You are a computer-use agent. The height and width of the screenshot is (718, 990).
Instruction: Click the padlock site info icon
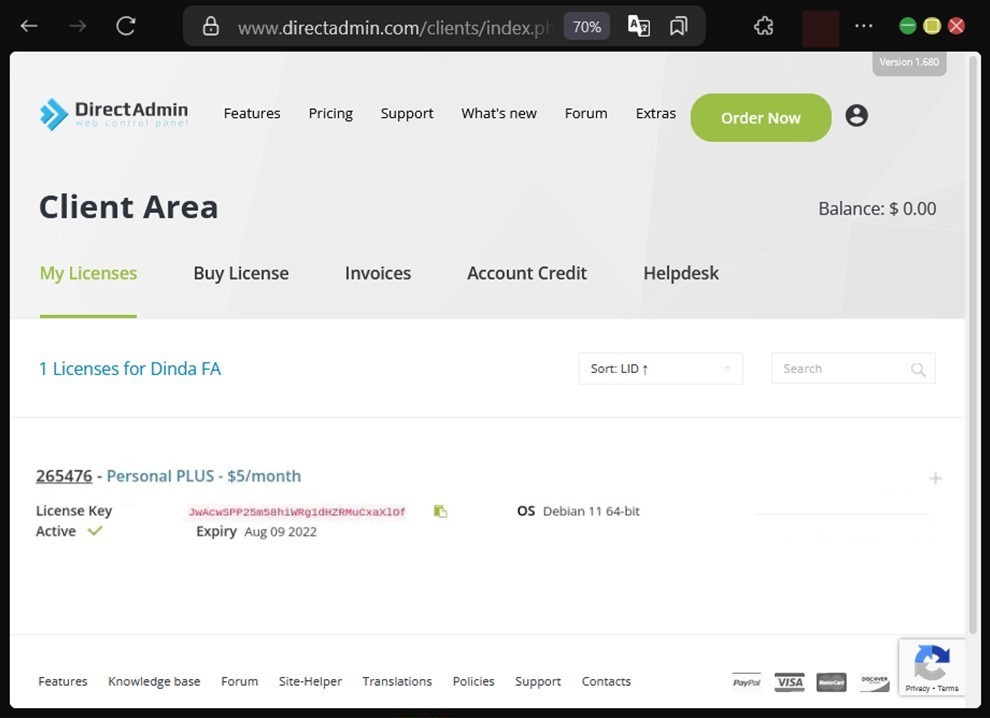click(x=211, y=27)
